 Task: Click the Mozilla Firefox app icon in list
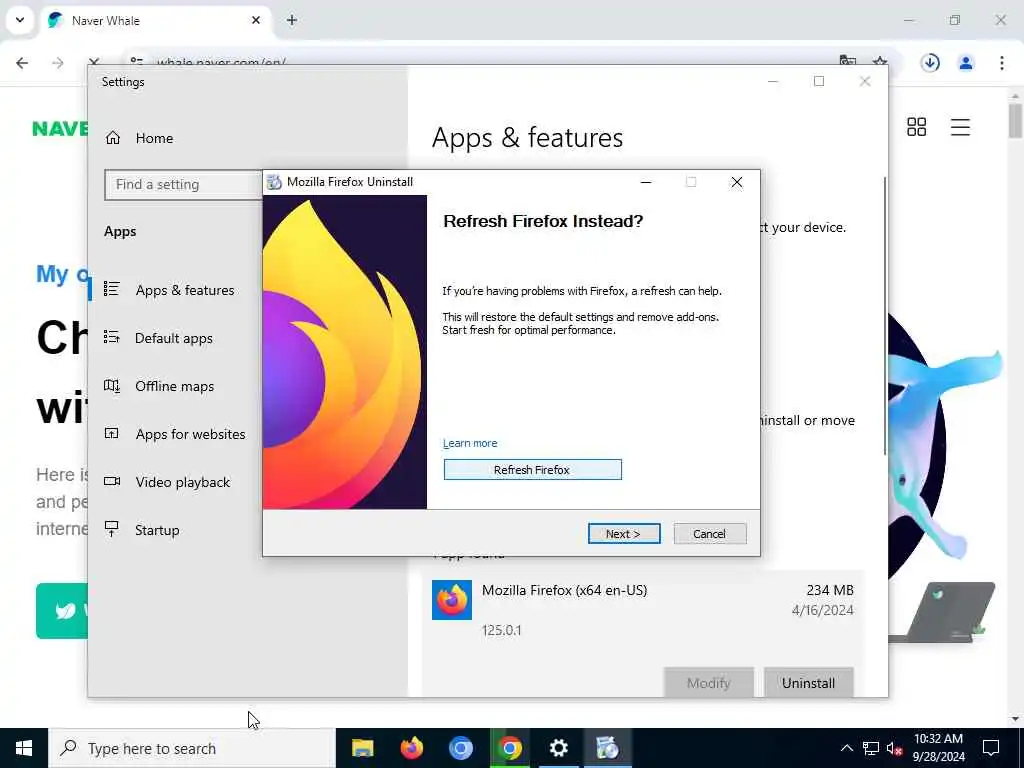click(452, 600)
